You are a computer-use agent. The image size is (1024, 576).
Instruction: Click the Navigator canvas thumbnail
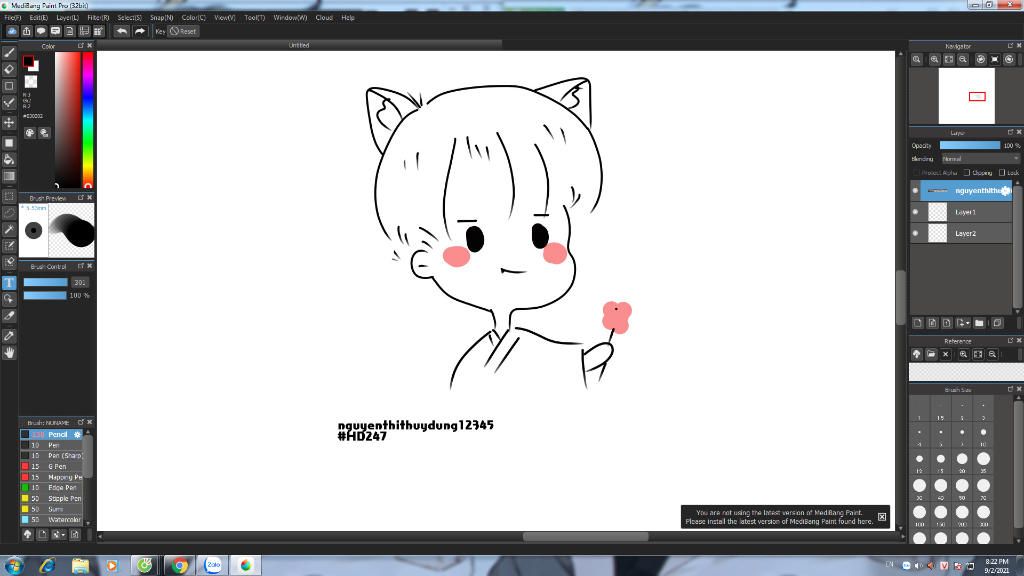pos(967,96)
